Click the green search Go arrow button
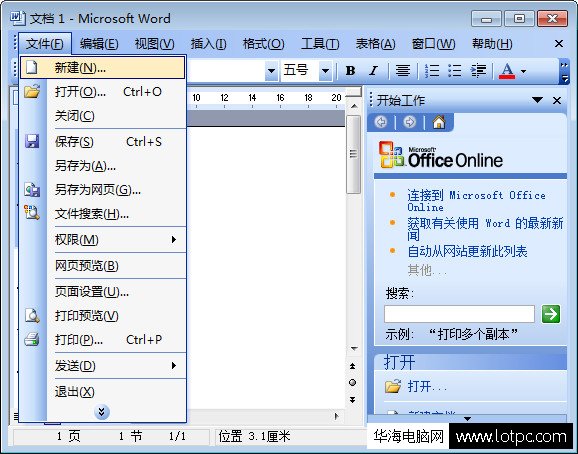This screenshot has width=578, height=454. [551, 314]
